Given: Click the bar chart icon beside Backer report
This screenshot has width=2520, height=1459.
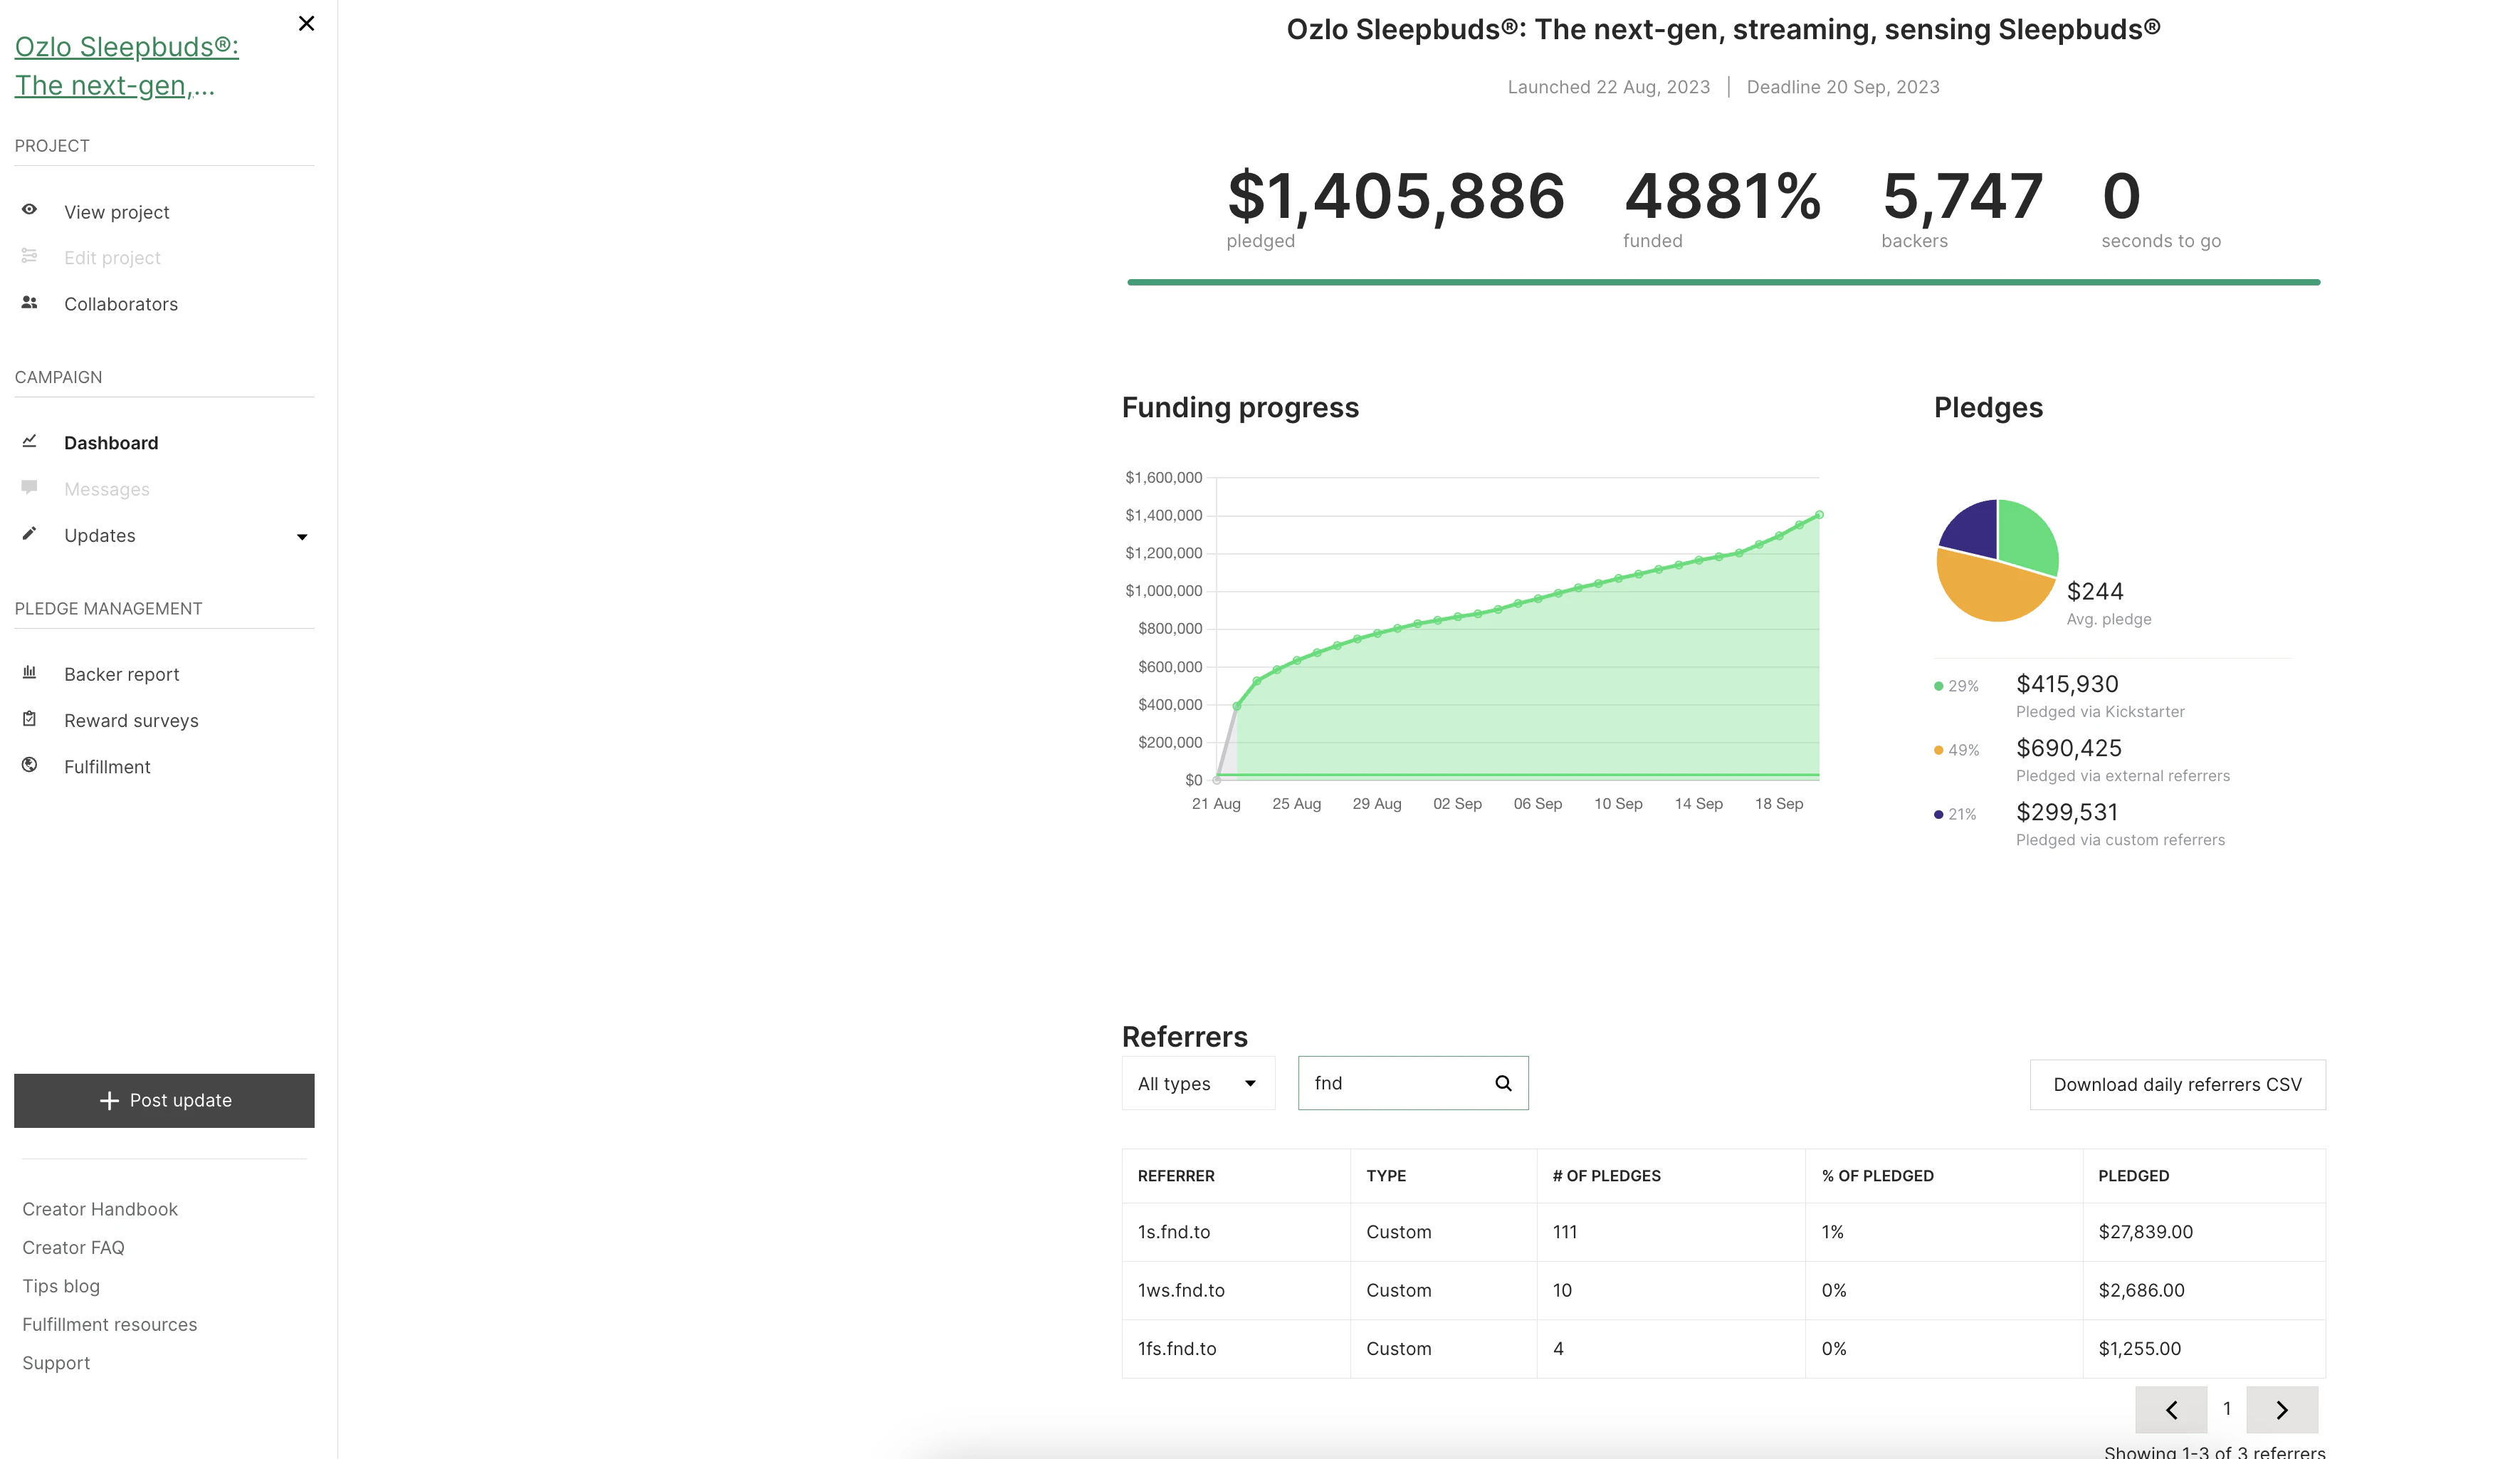Looking at the screenshot, I should coord(30,673).
